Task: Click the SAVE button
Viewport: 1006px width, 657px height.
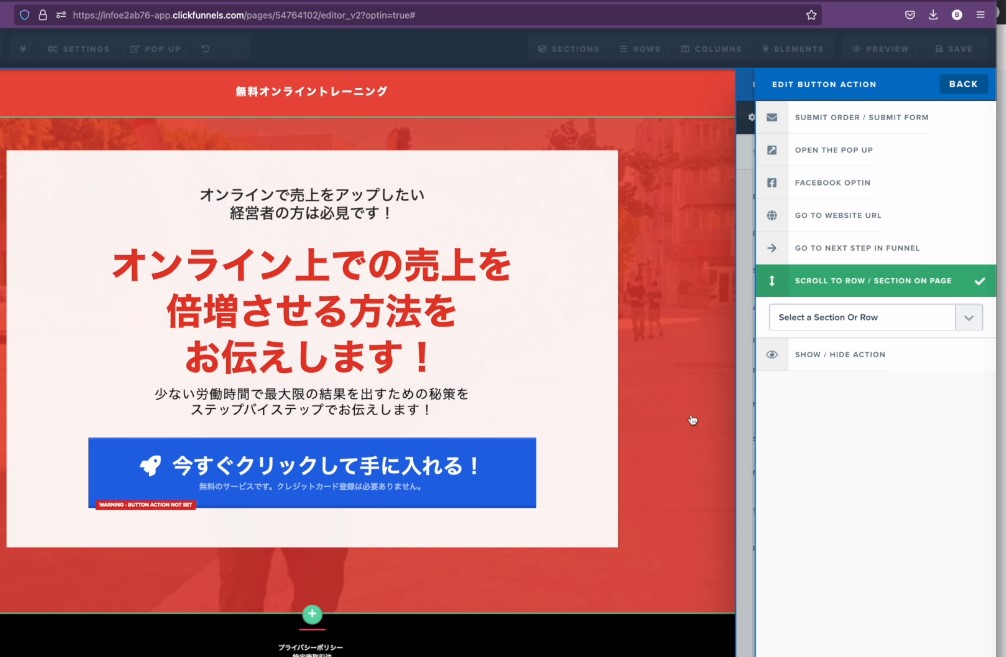Action: point(953,49)
